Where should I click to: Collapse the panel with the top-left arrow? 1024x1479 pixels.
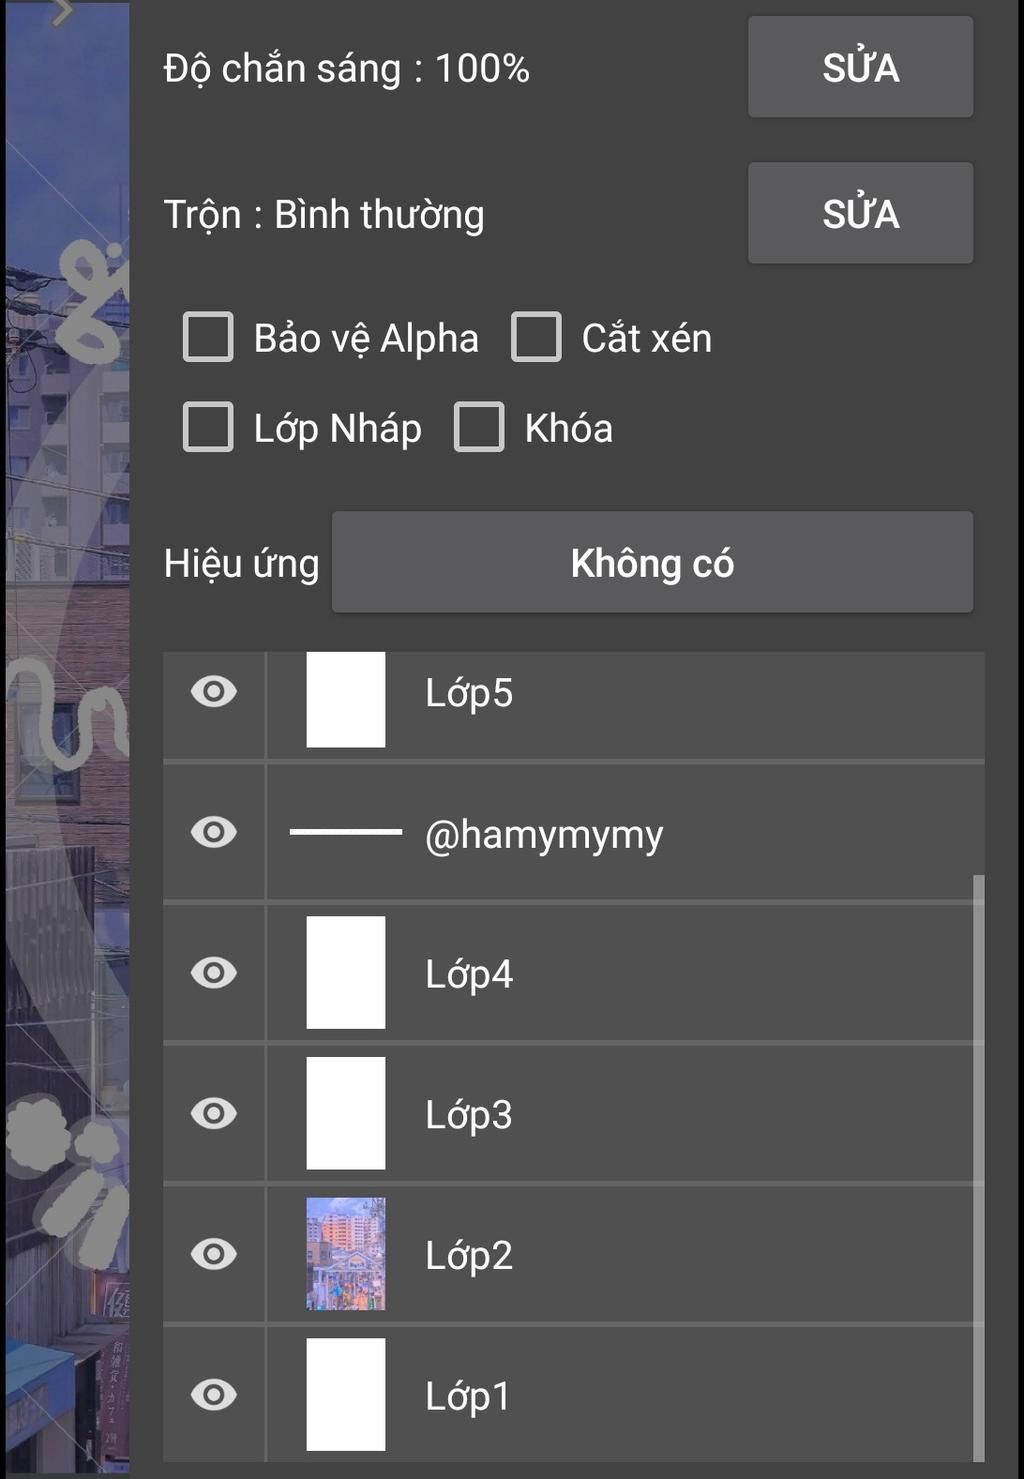tap(62, 12)
